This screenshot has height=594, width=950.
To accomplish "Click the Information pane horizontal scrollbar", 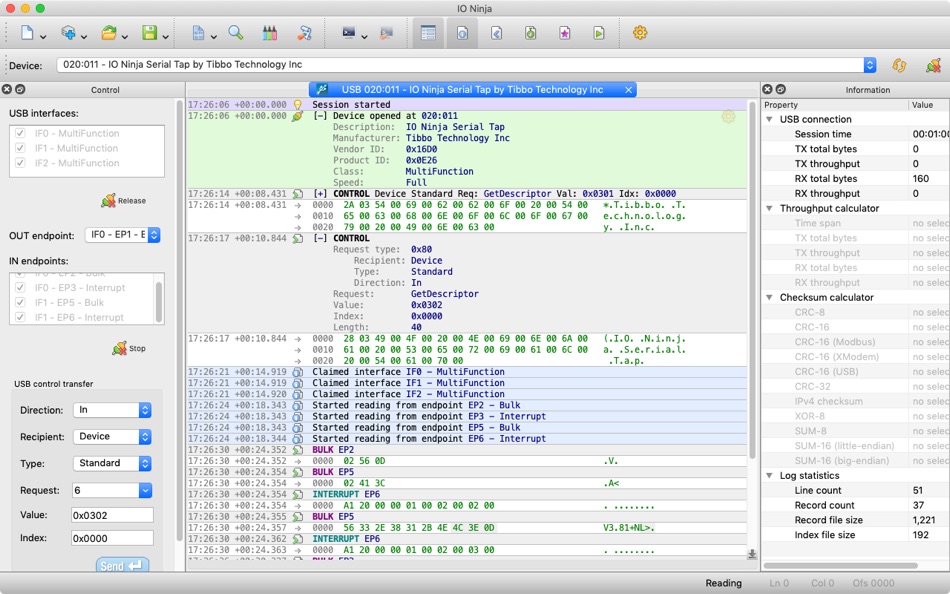I will click(840, 566).
